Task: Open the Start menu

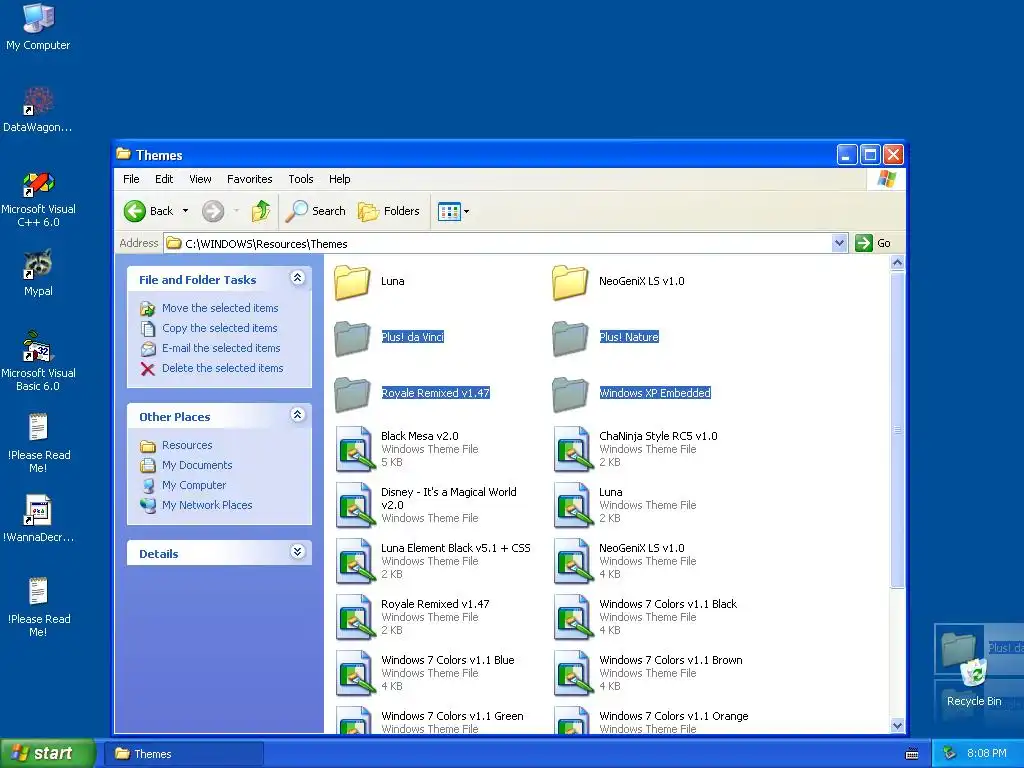Action: [48, 754]
